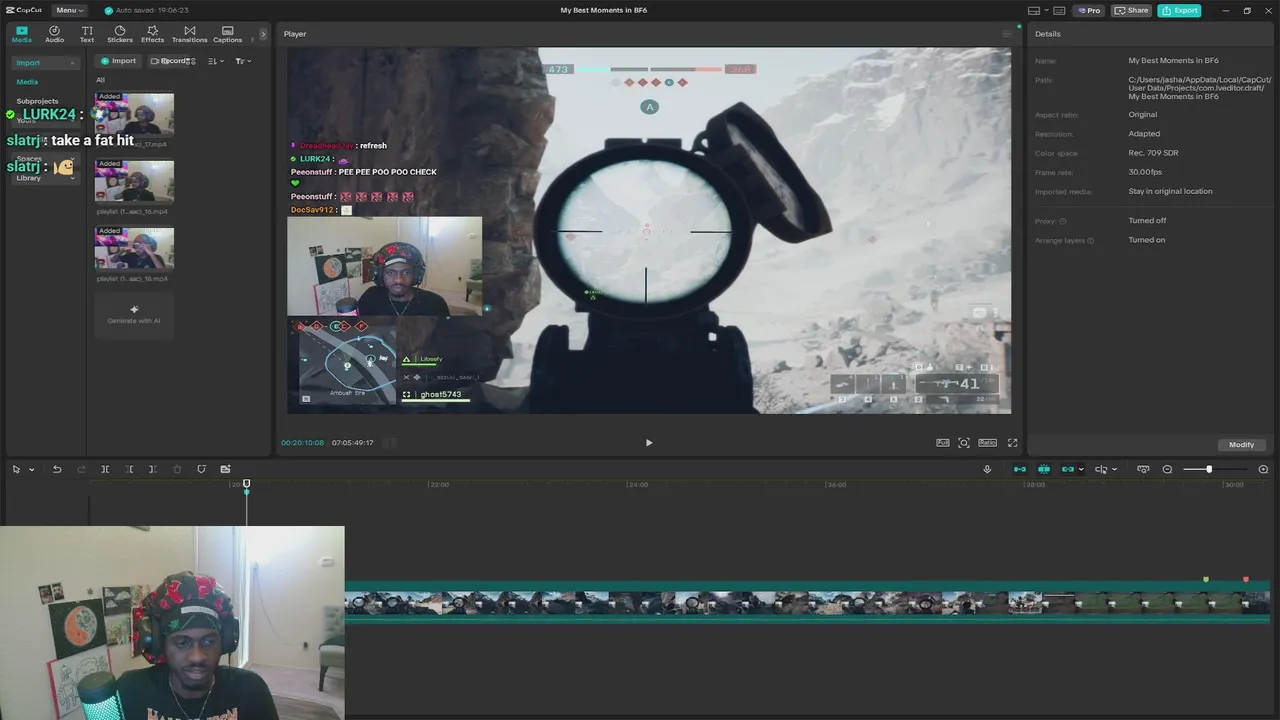Enter fullscreen preview mode
The width and height of the screenshot is (1280, 720).
[1012, 443]
